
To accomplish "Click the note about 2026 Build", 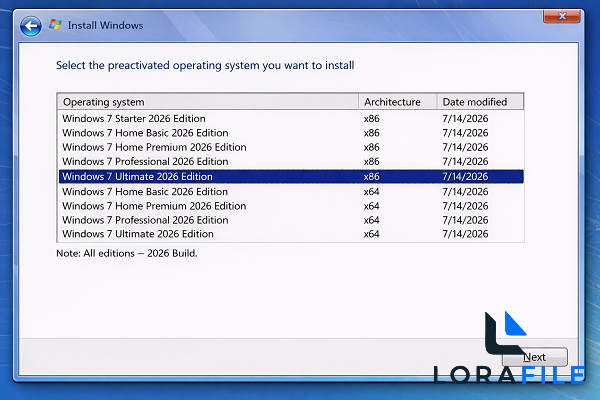I will click(127, 253).
